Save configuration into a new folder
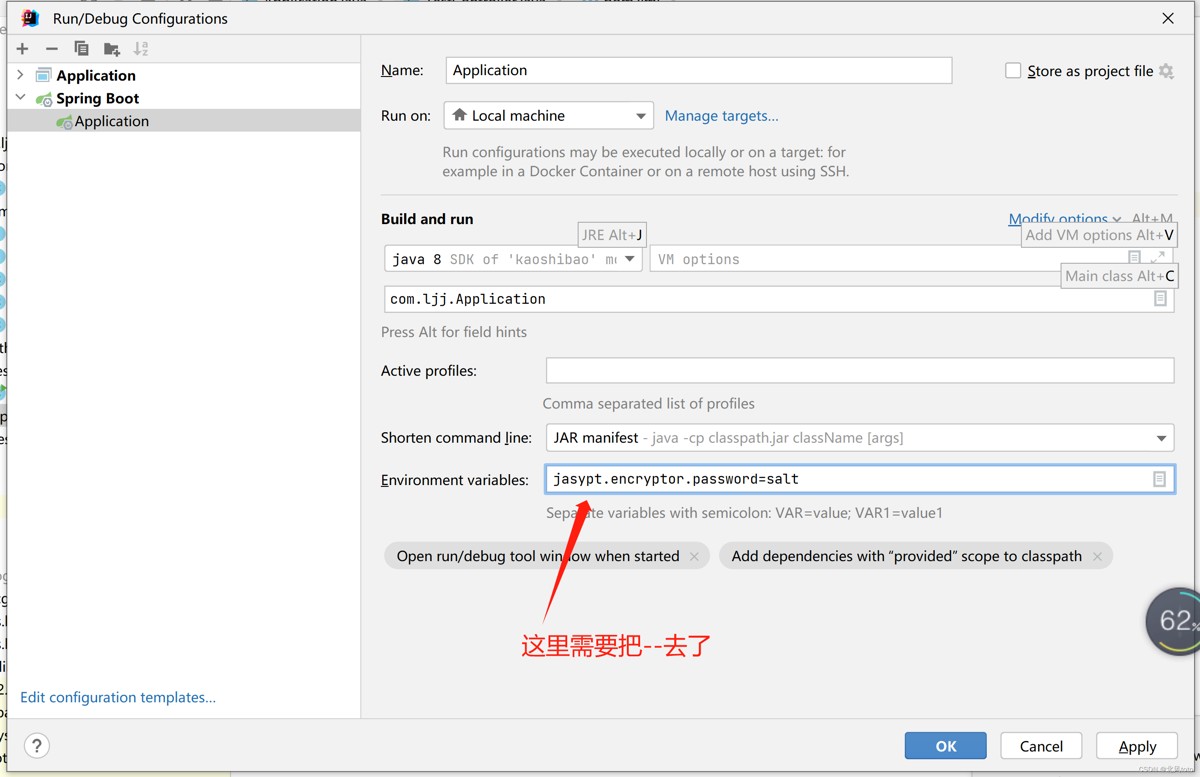The image size is (1200, 777). (112, 48)
